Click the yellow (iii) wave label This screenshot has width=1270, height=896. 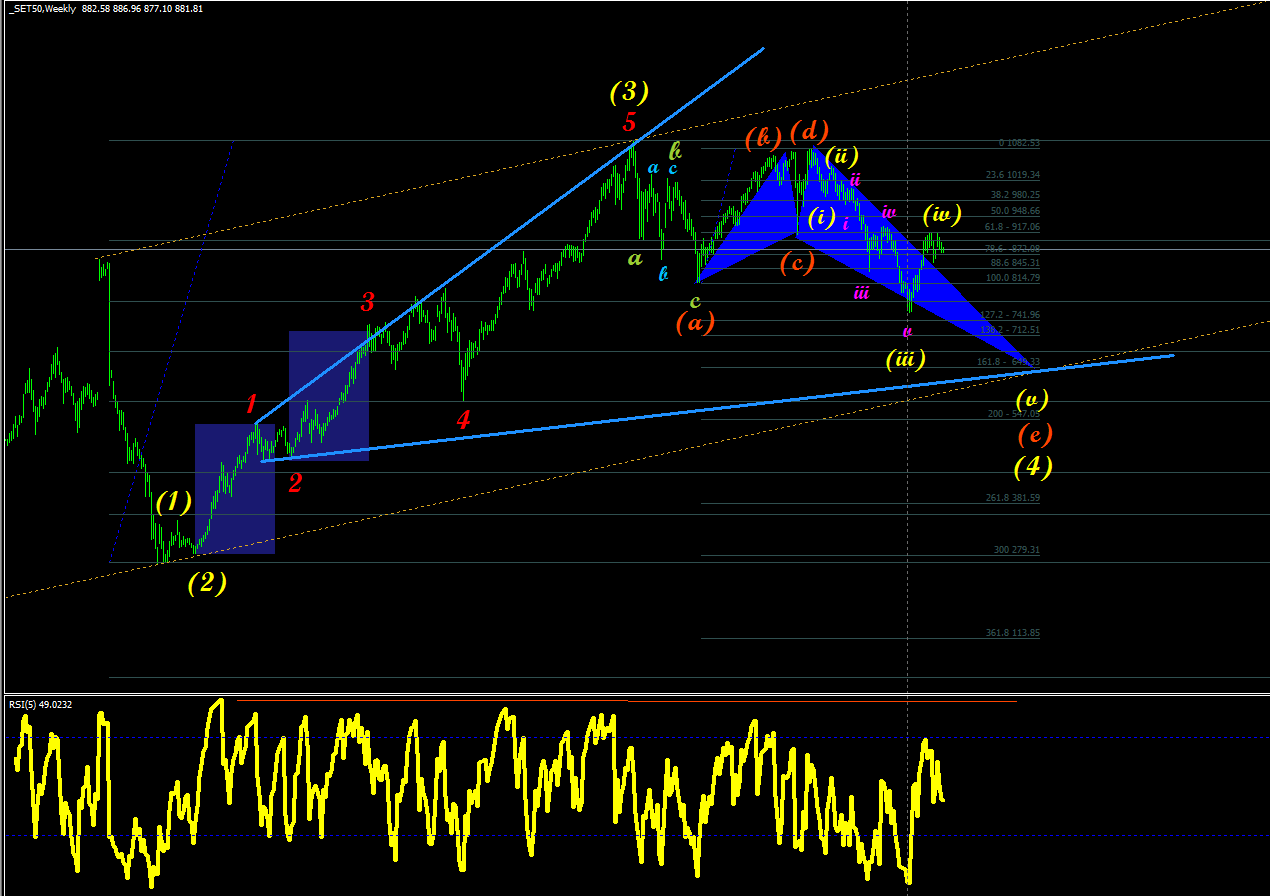[x=905, y=359]
